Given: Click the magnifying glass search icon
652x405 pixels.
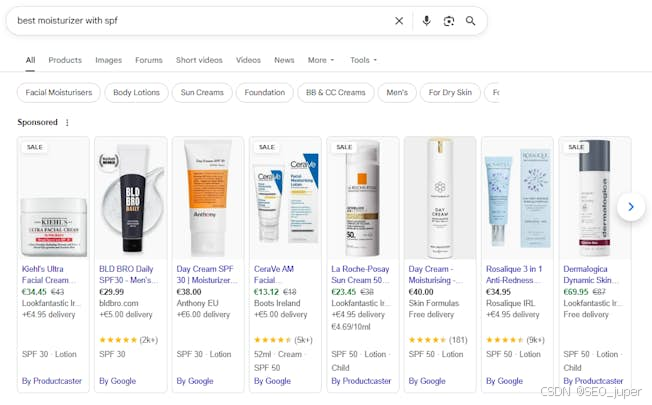Looking at the screenshot, I should click(470, 21).
